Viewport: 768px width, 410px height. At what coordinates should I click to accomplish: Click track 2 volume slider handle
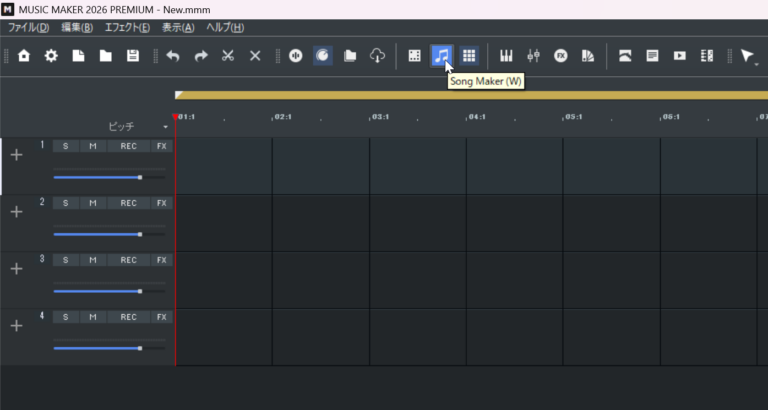click(140, 234)
